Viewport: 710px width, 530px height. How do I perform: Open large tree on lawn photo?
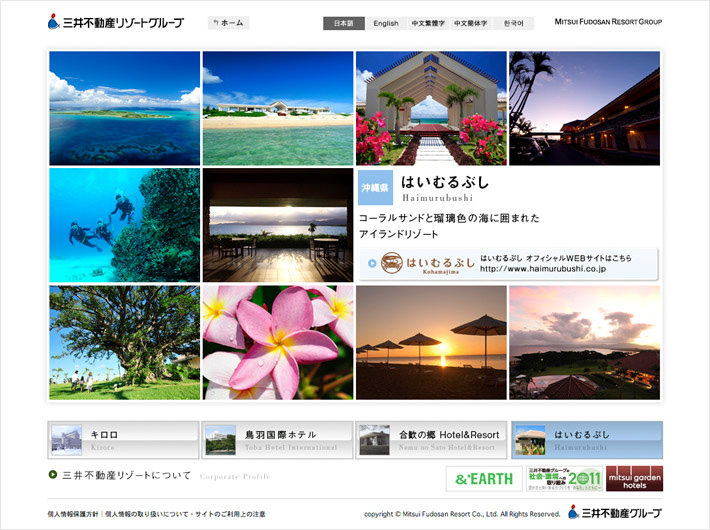(x=125, y=342)
